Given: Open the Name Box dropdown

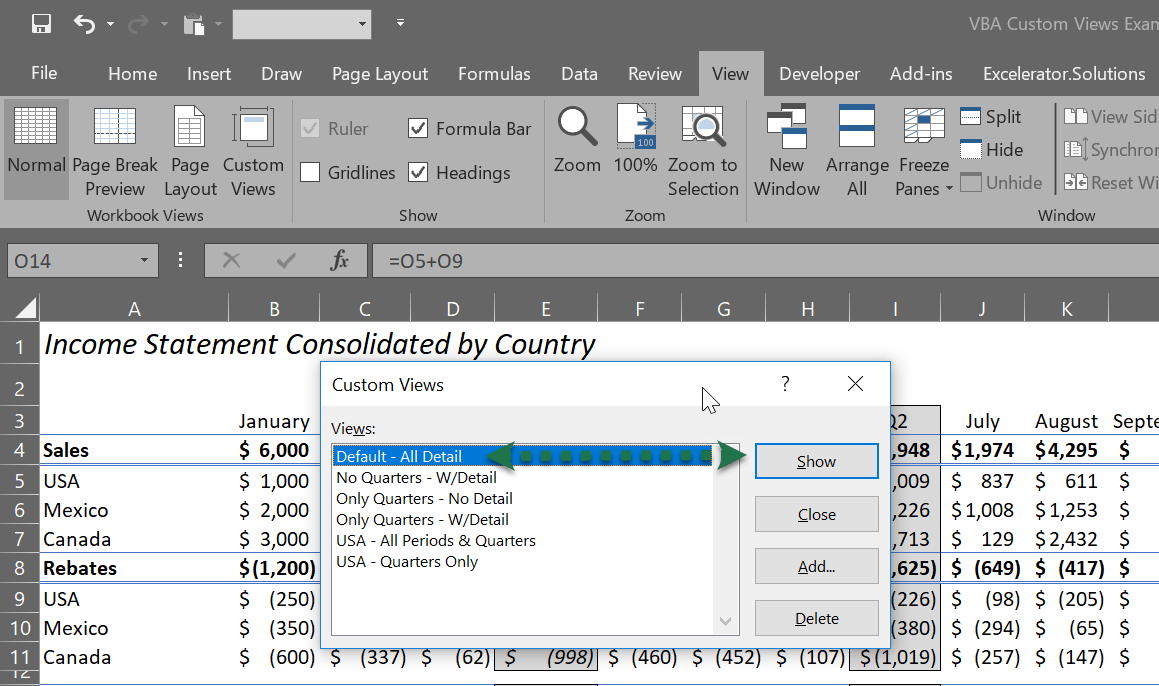Looking at the screenshot, I should click(142, 260).
